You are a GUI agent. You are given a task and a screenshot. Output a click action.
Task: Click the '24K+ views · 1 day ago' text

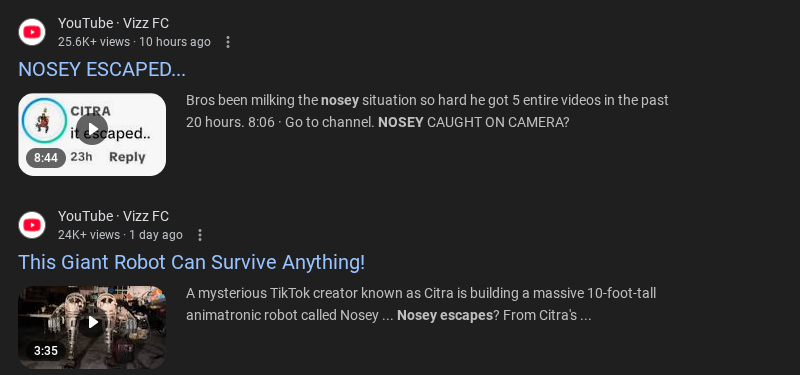pyautogui.click(x=120, y=235)
